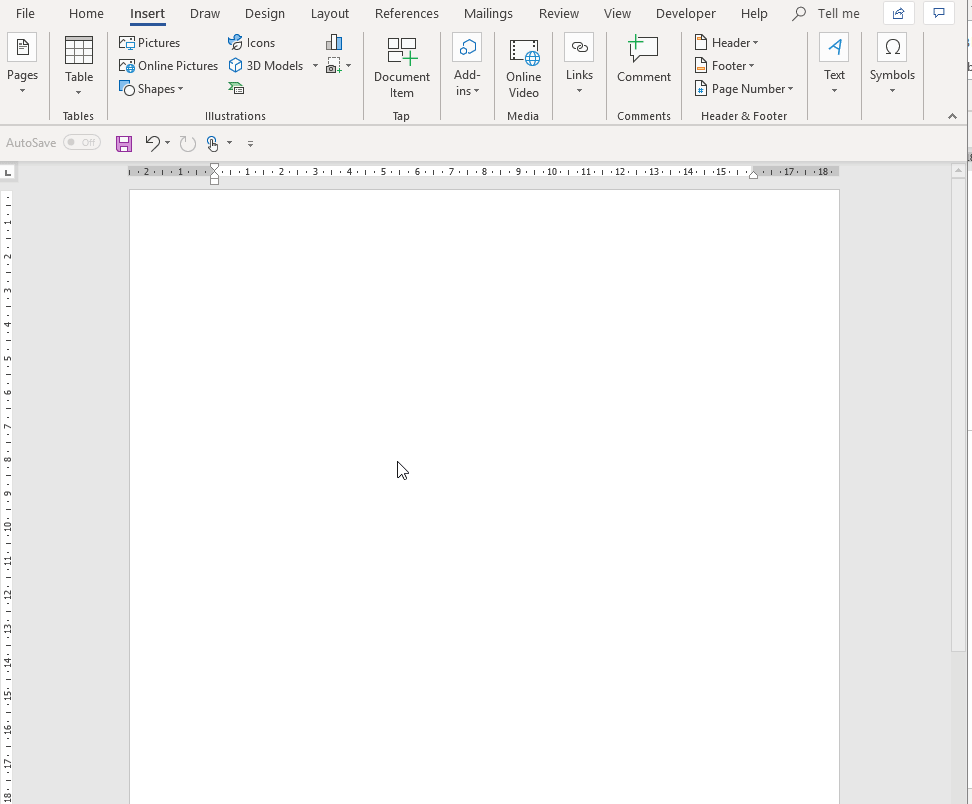972x804 pixels.
Task: Insert Pictures from this device
Action: click(x=149, y=42)
